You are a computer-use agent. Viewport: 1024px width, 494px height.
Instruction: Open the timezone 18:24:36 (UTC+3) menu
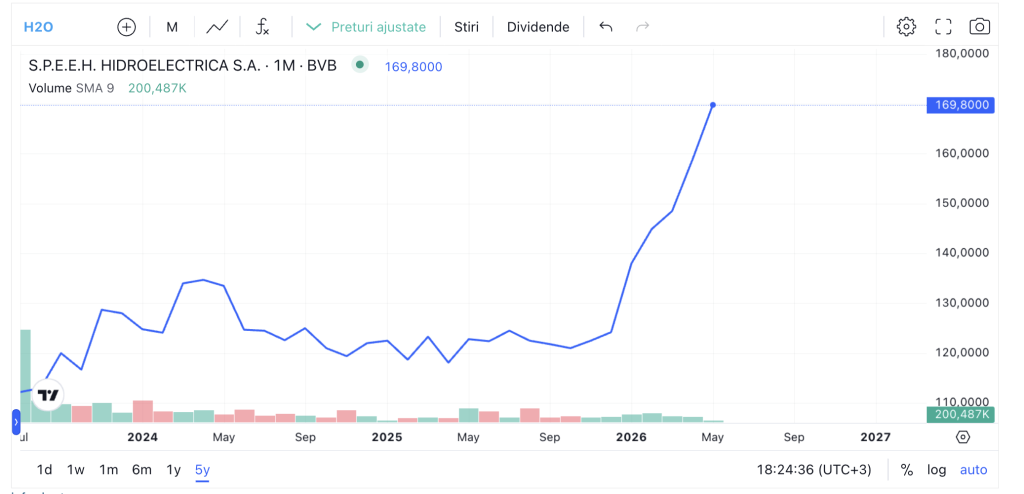click(x=814, y=470)
